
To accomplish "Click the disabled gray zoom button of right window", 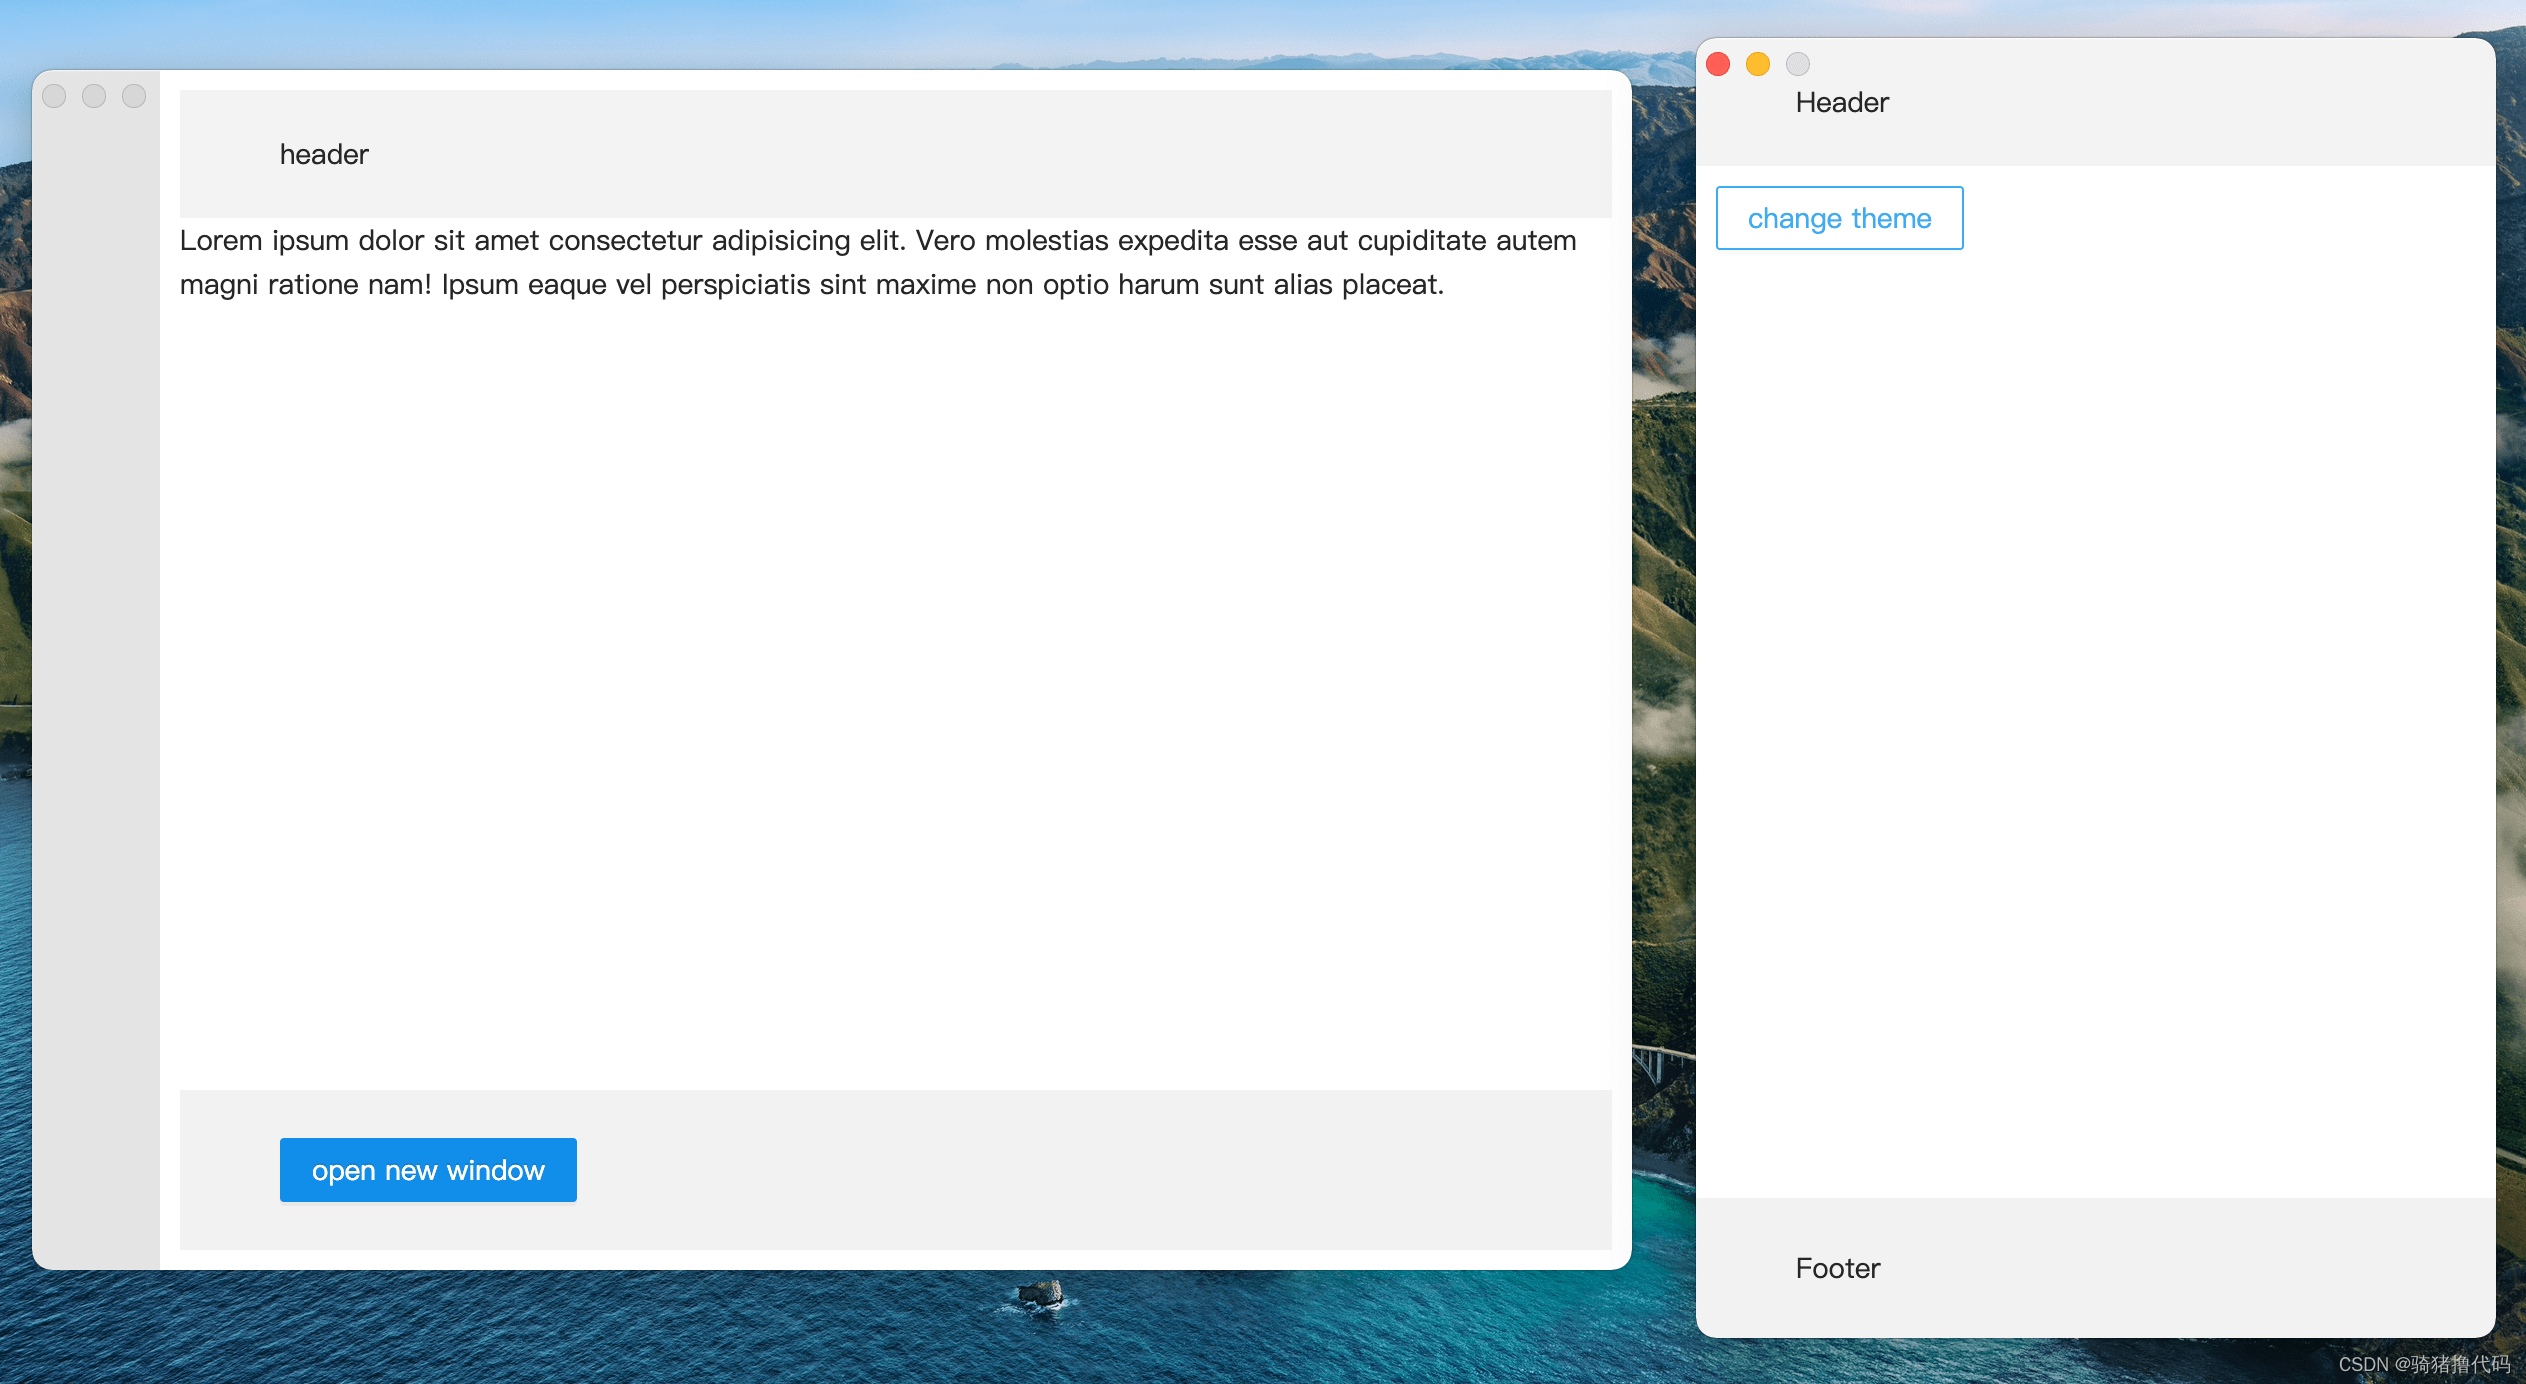I will pos(1798,65).
